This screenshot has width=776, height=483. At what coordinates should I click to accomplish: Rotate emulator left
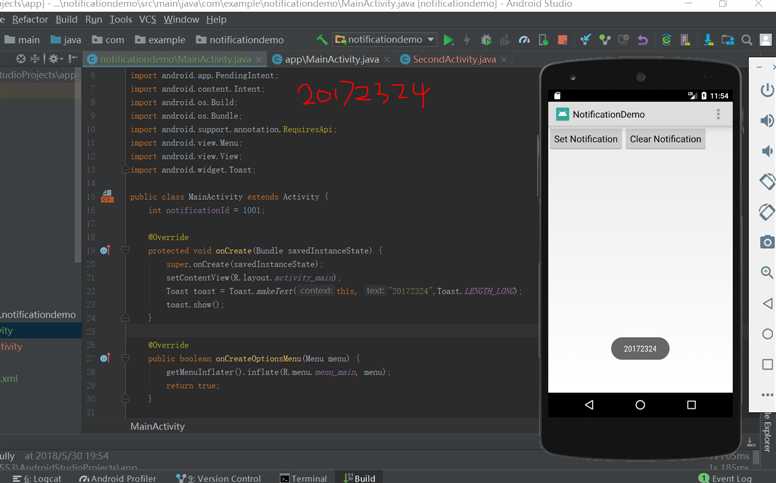pyautogui.click(x=767, y=181)
